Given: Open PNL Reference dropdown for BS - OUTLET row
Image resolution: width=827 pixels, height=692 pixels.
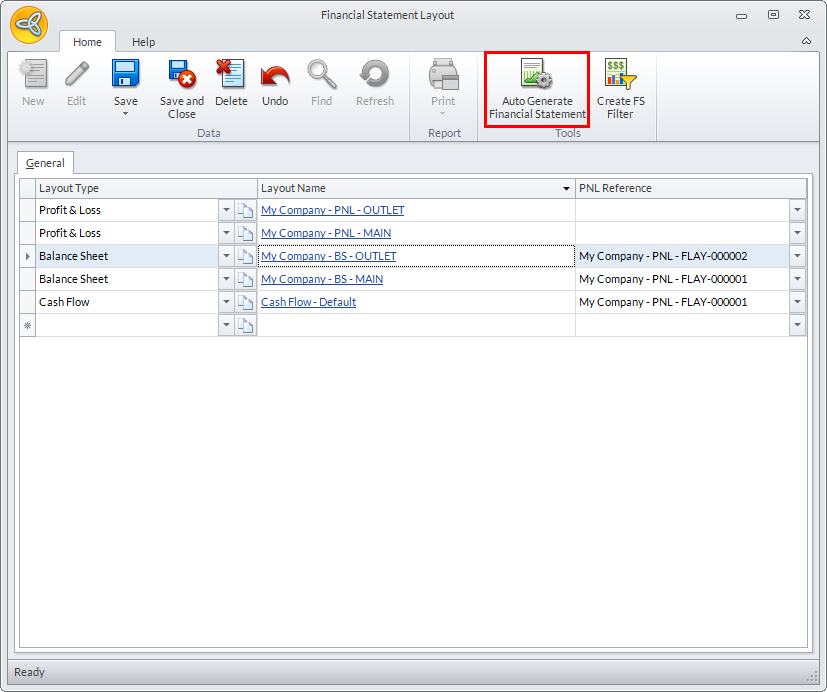Looking at the screenshot, I should tap(797, 256).
